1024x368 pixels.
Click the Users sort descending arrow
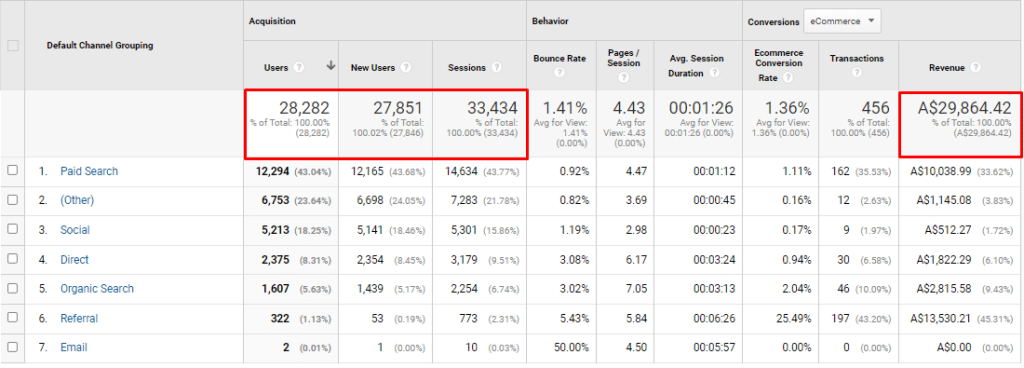(330, 66)
